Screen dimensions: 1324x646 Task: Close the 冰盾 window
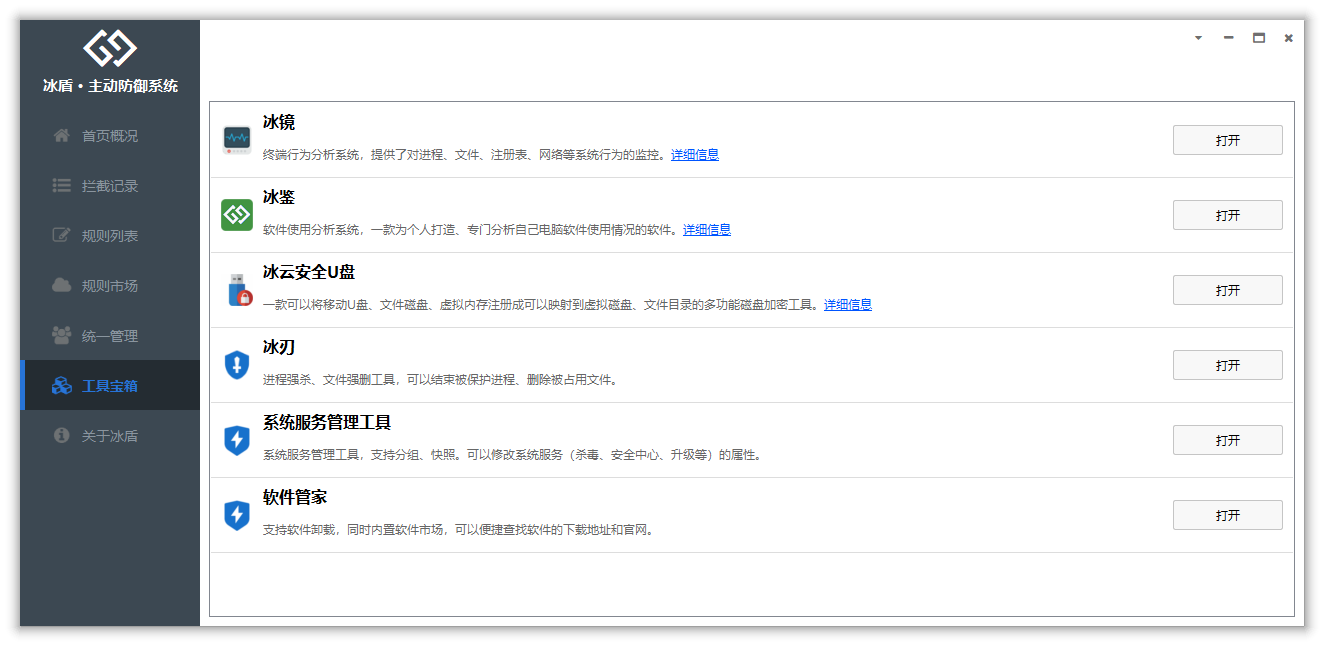click(x=1288, y=38)
